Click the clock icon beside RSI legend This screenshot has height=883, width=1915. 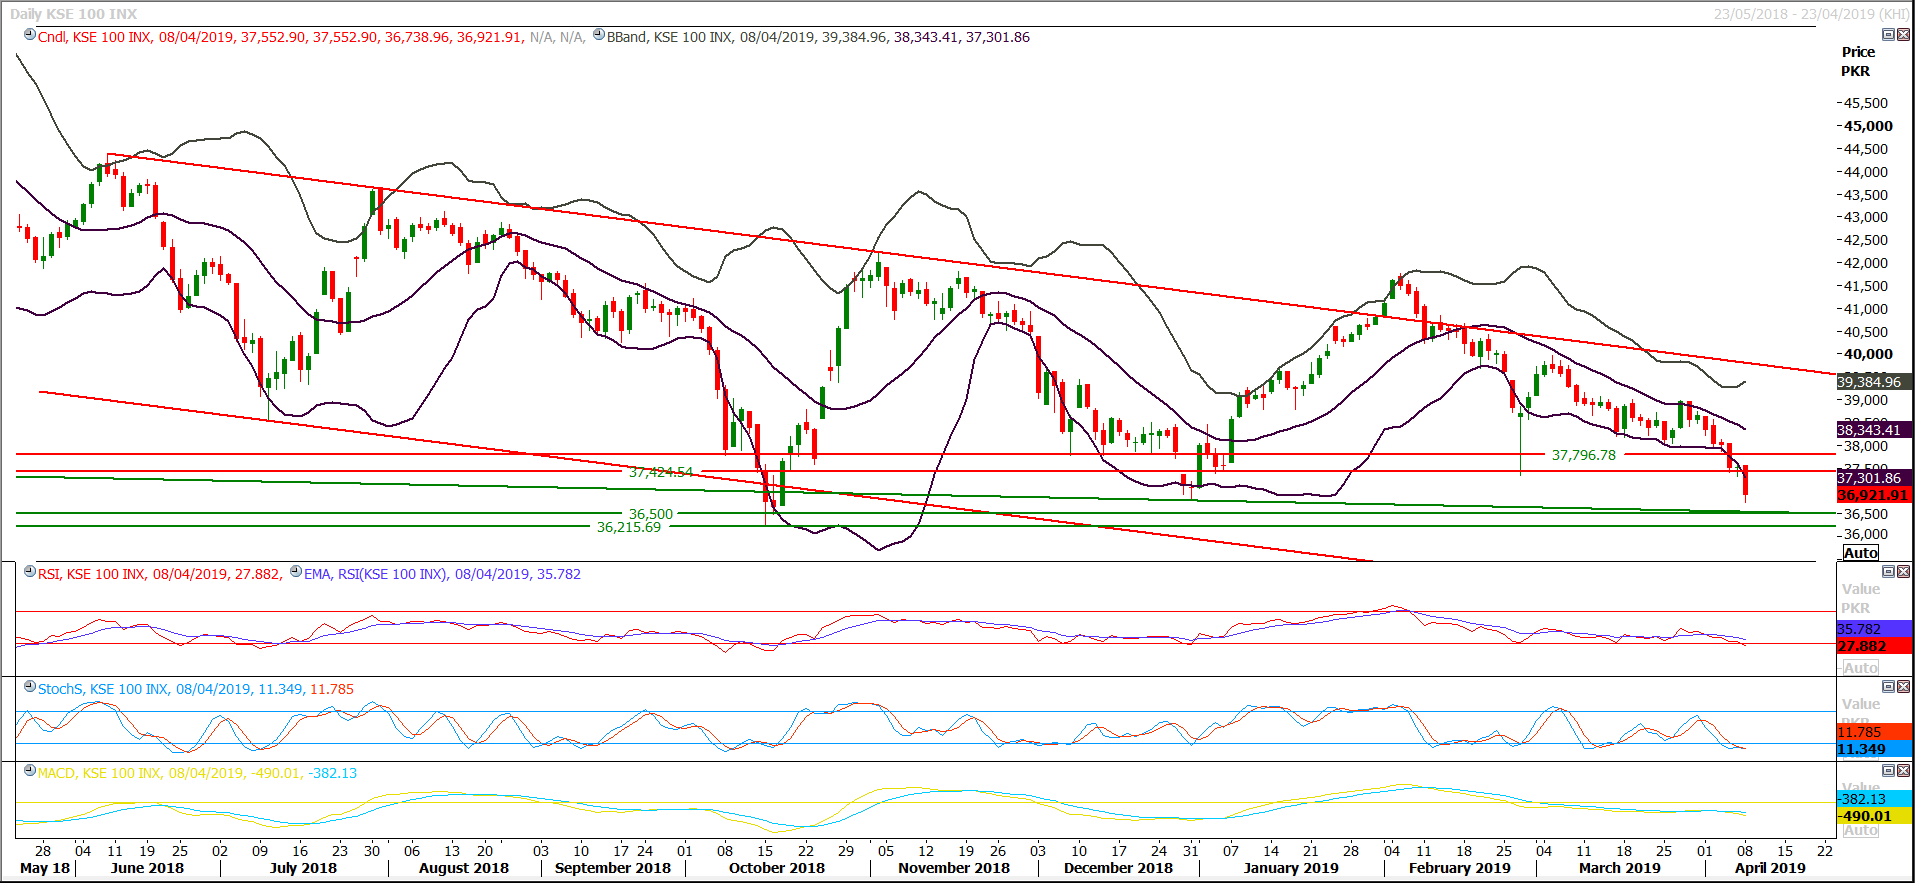[30, 572]
